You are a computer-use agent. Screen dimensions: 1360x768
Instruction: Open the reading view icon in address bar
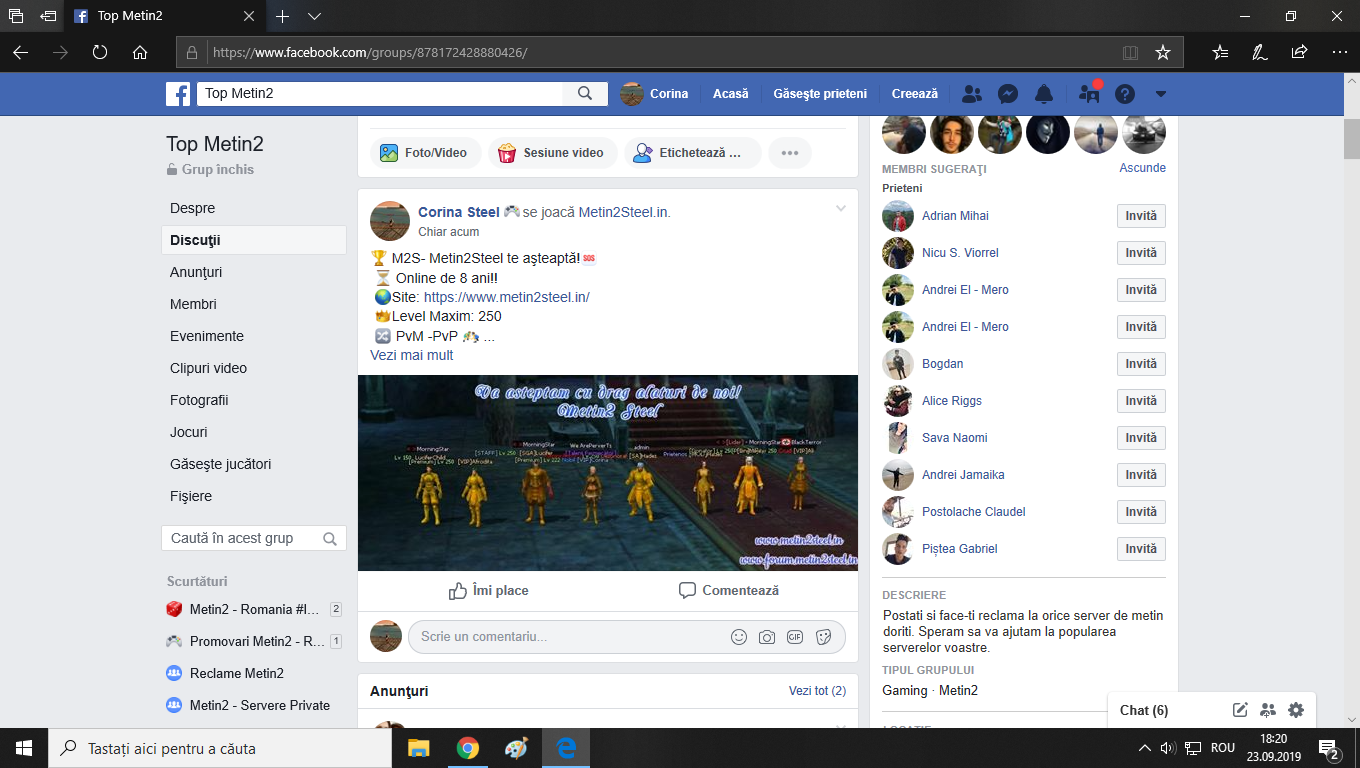click(1130, 52)
